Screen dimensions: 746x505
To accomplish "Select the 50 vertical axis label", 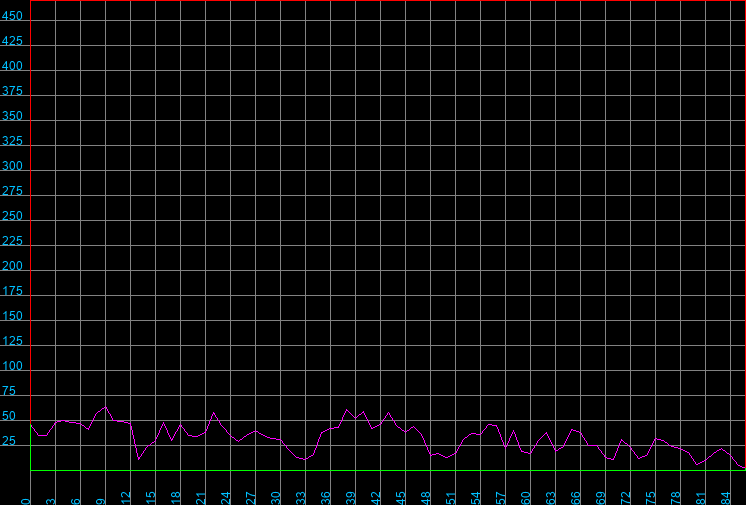I will click(9, 416).
